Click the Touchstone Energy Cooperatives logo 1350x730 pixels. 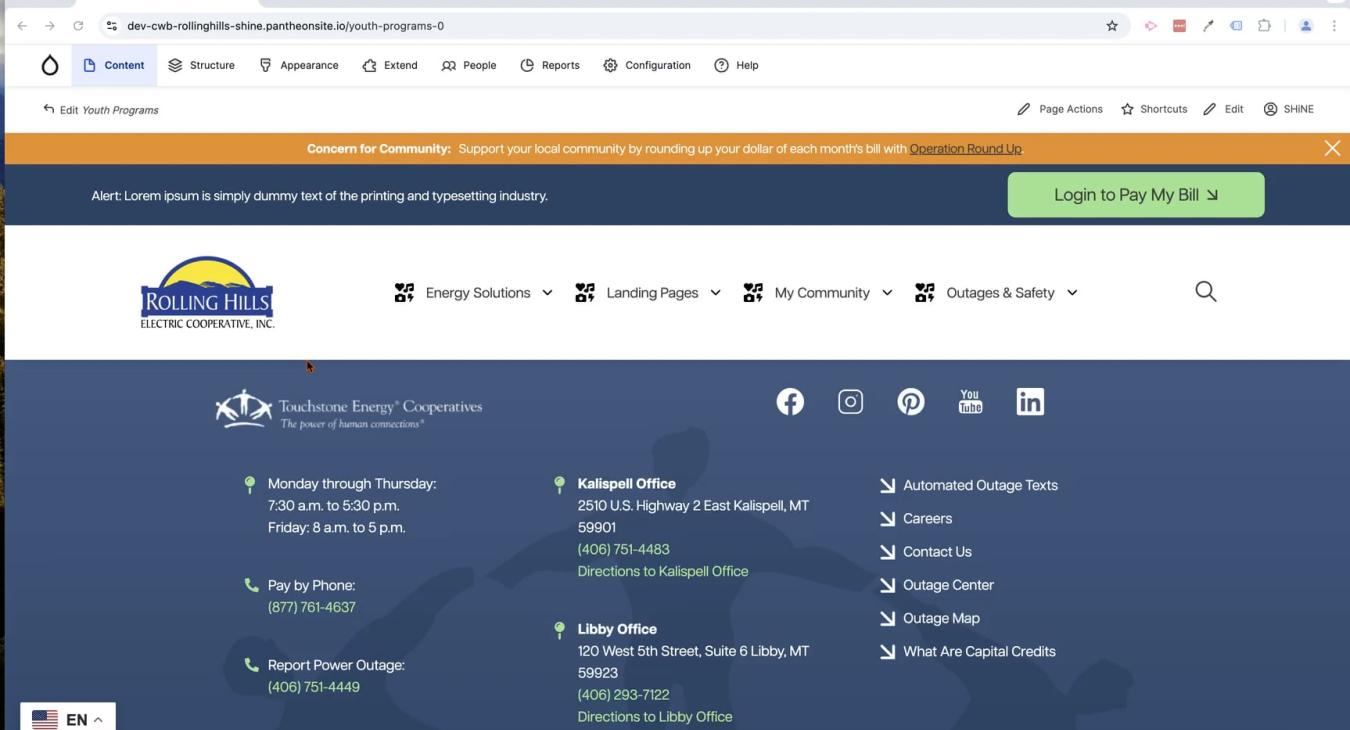tap(349, 409)
